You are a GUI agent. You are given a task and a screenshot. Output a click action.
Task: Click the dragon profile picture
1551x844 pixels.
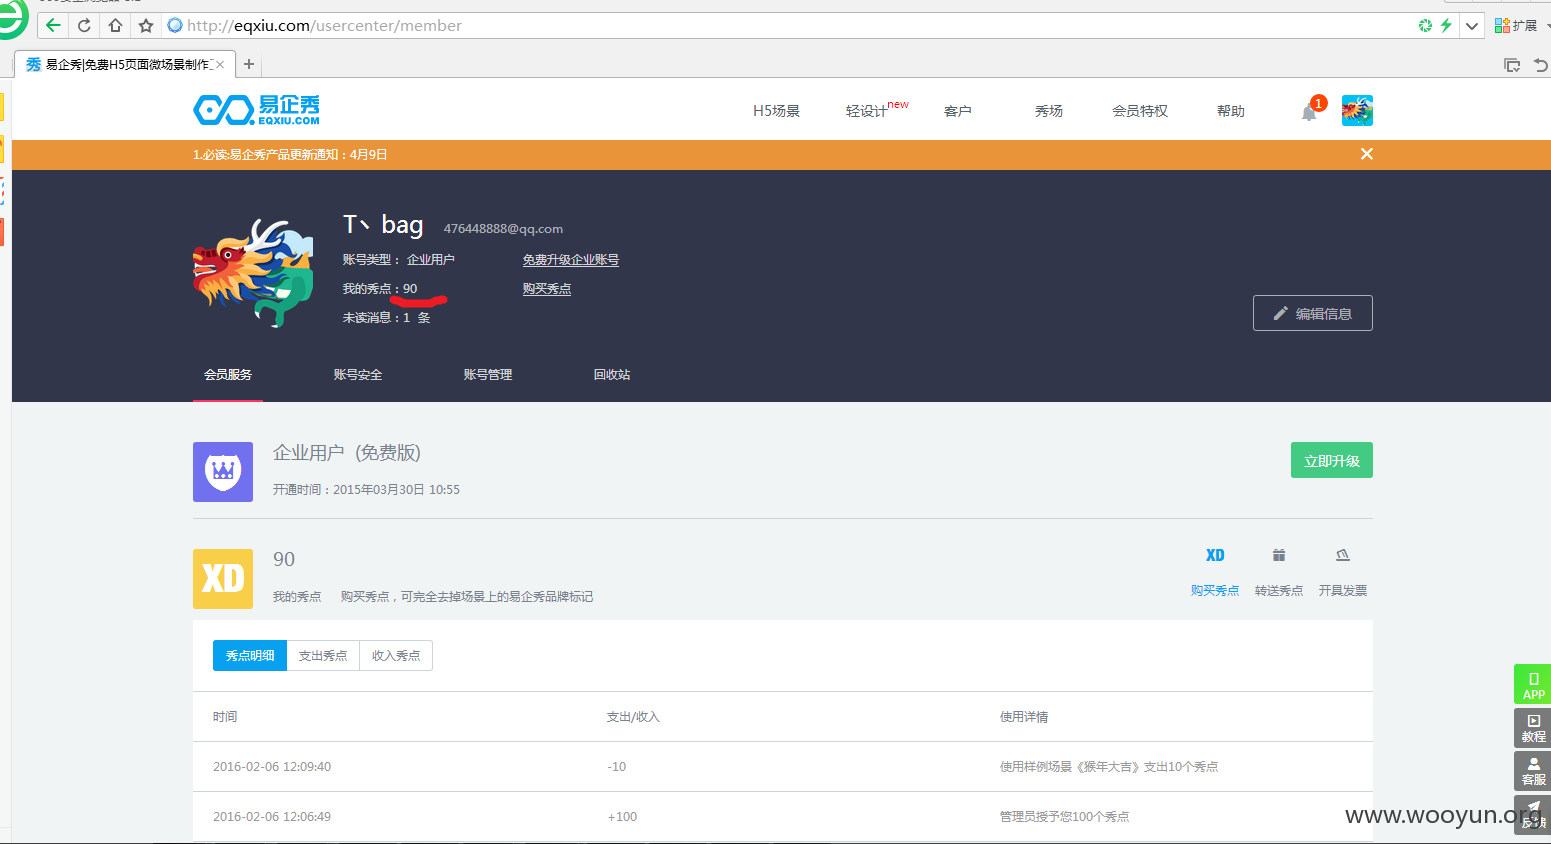253,273
